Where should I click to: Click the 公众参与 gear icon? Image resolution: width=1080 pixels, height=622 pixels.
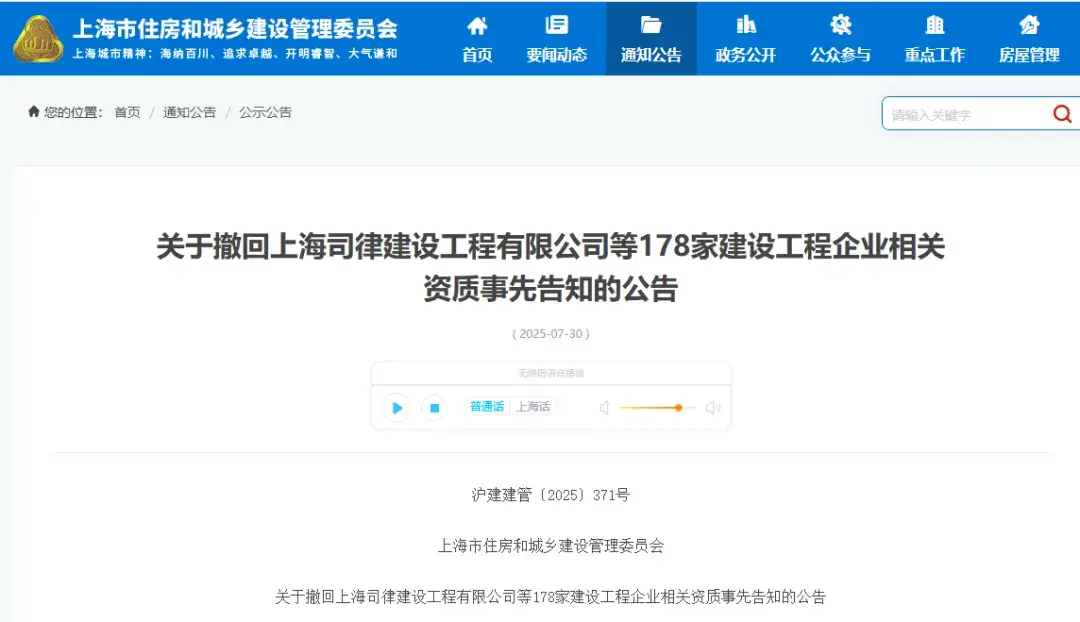tap(840, 25)
